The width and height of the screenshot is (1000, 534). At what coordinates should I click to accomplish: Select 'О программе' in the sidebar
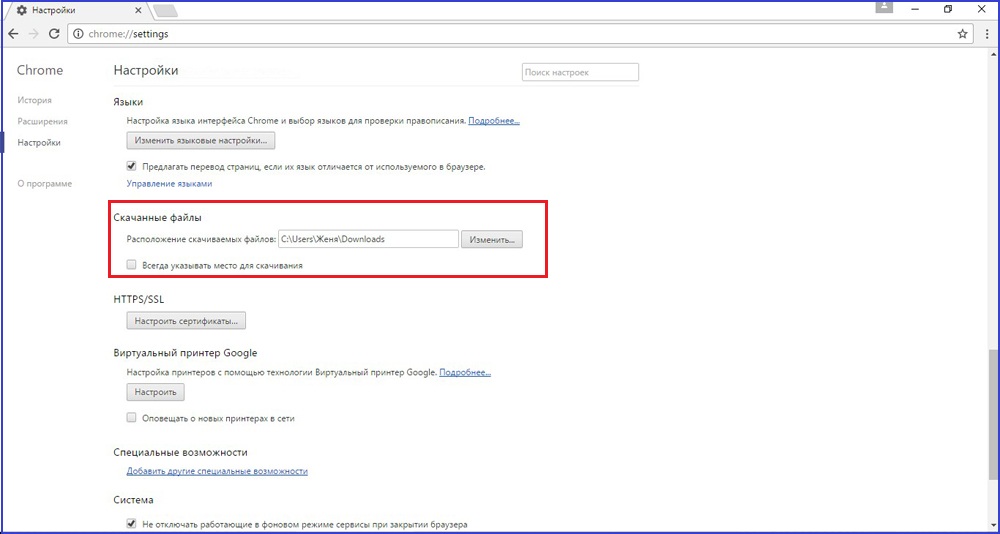click(x=44, y=184)
